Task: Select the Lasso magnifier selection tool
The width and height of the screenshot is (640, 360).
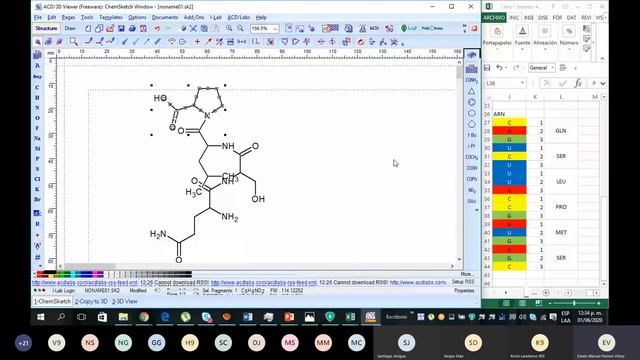Action: 73,42
